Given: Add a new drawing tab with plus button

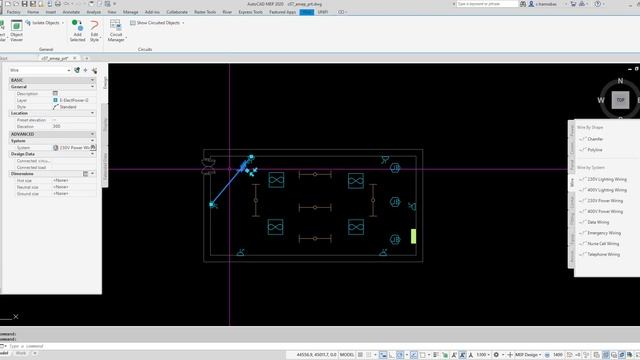Looking at the screenshot, I should pos(87,58).
